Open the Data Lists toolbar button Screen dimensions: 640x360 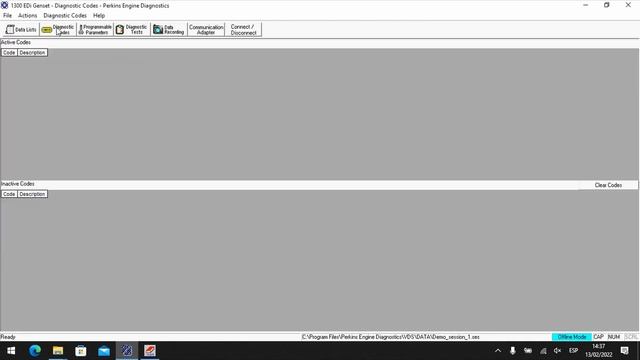21,29
